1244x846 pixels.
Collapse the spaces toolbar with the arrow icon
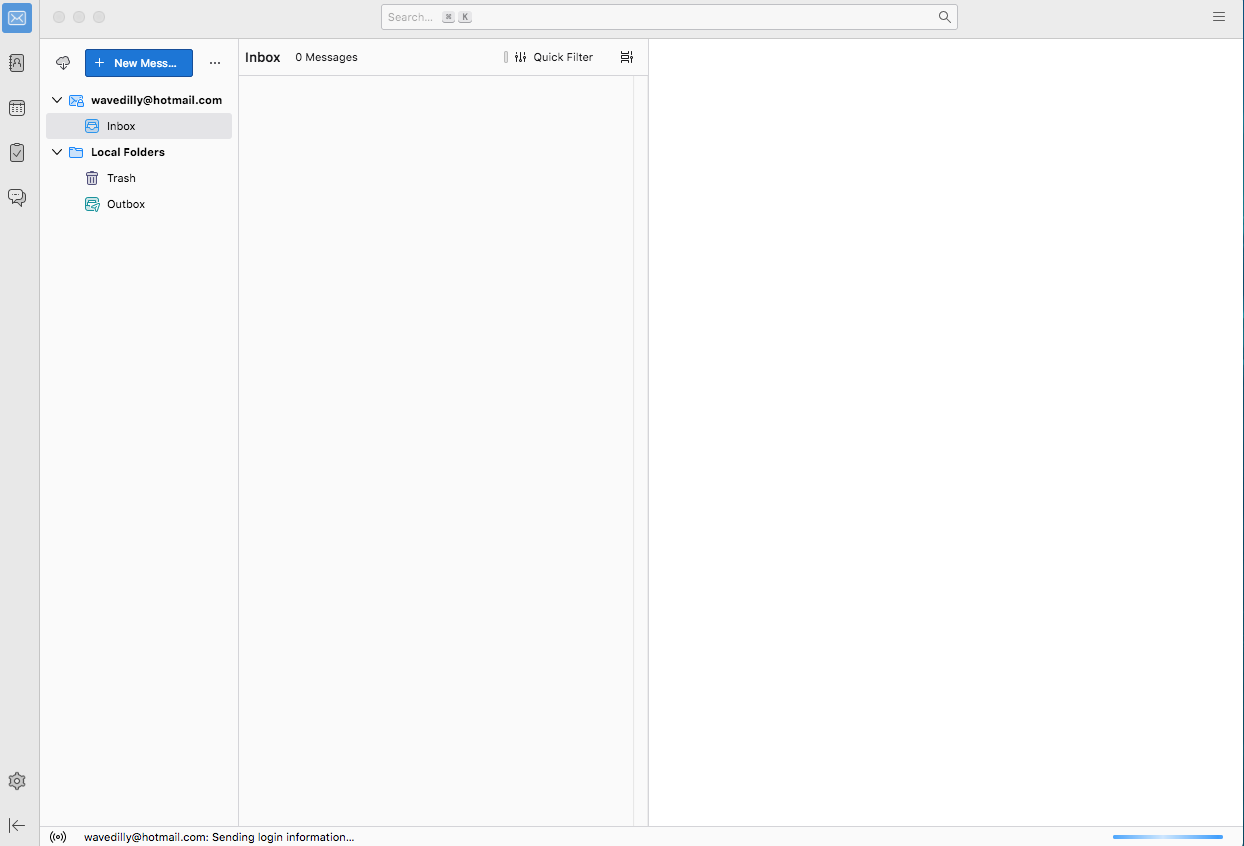17,825
